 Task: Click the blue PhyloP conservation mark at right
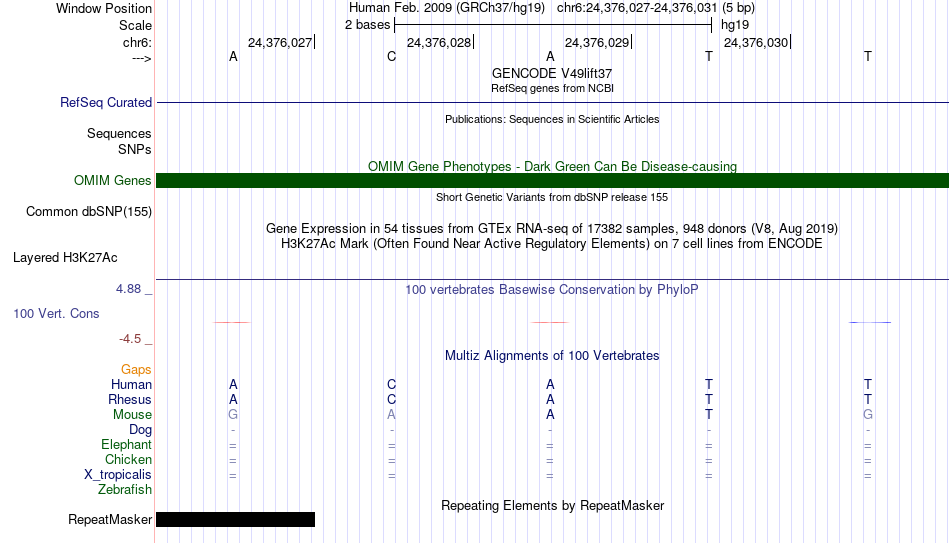(x=870, y=322)
